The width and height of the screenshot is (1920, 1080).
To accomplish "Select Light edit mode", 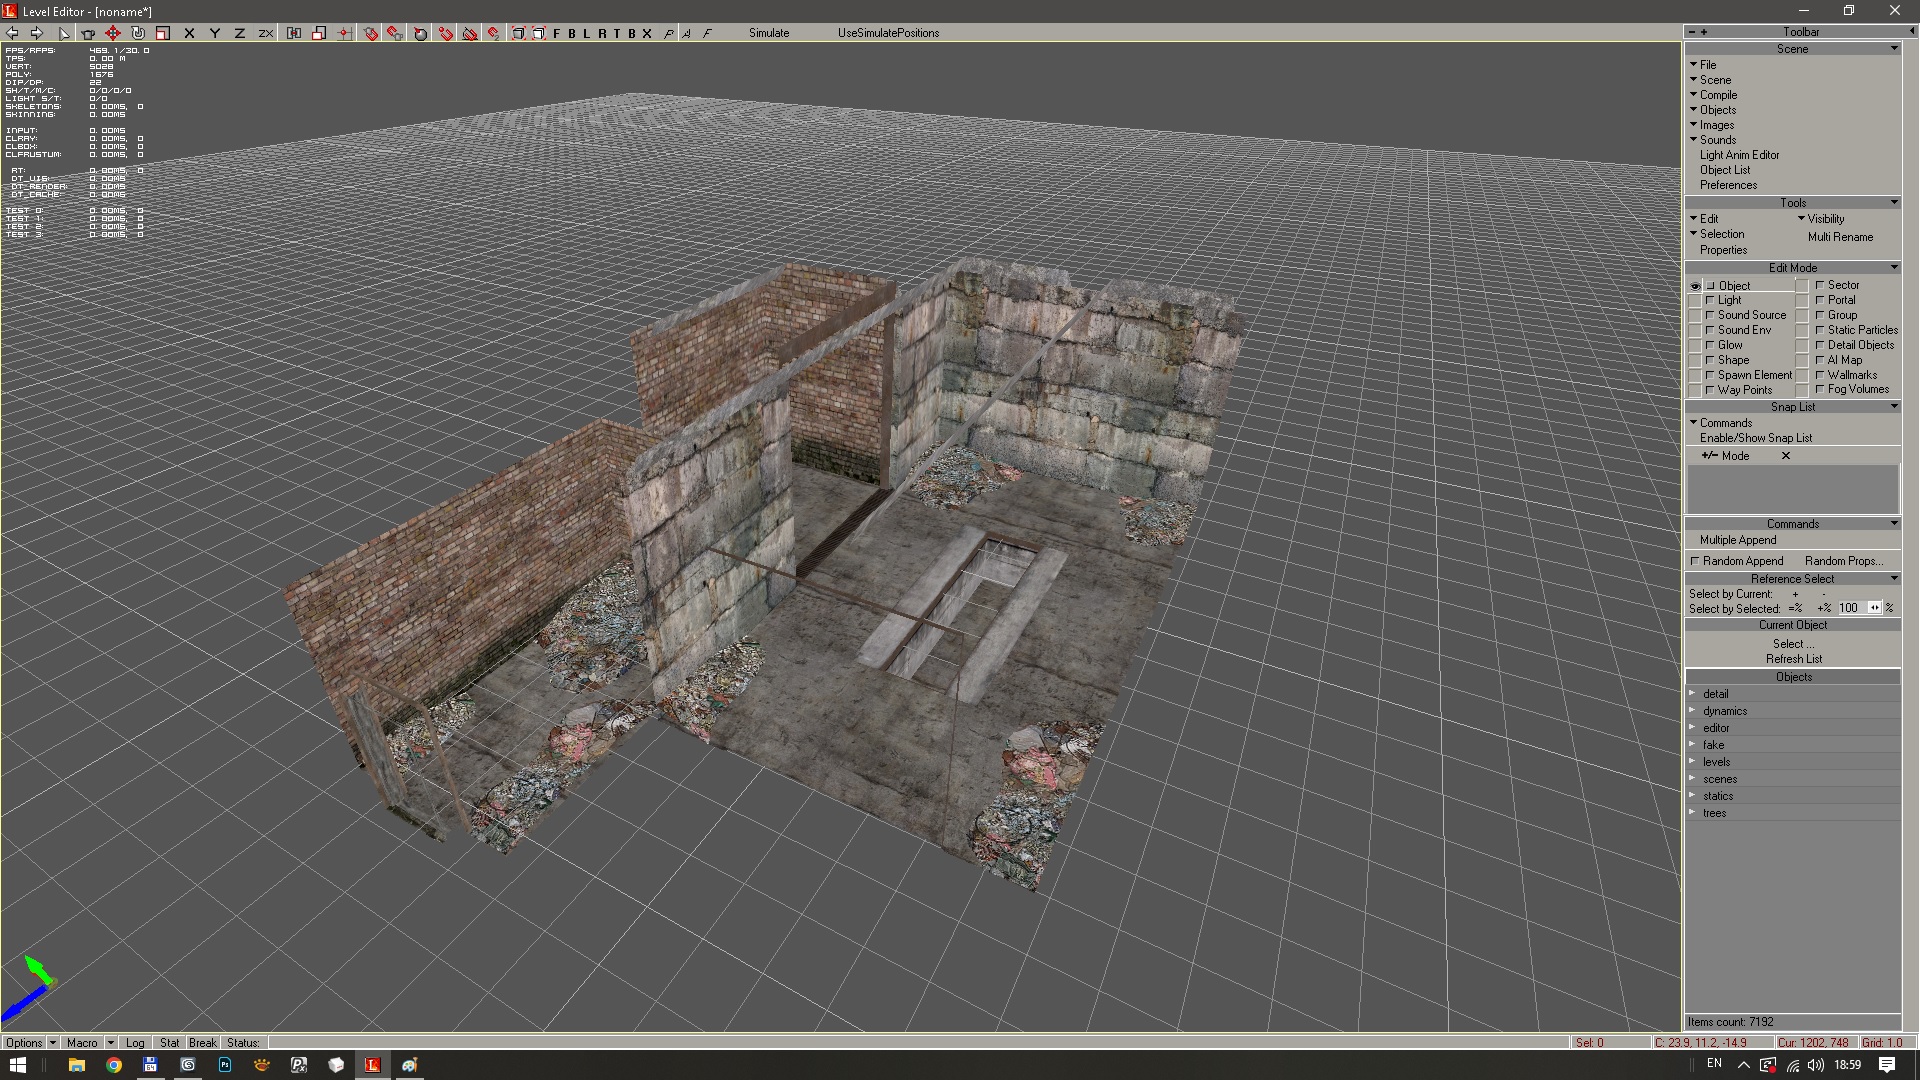I will click(1729, 300).
